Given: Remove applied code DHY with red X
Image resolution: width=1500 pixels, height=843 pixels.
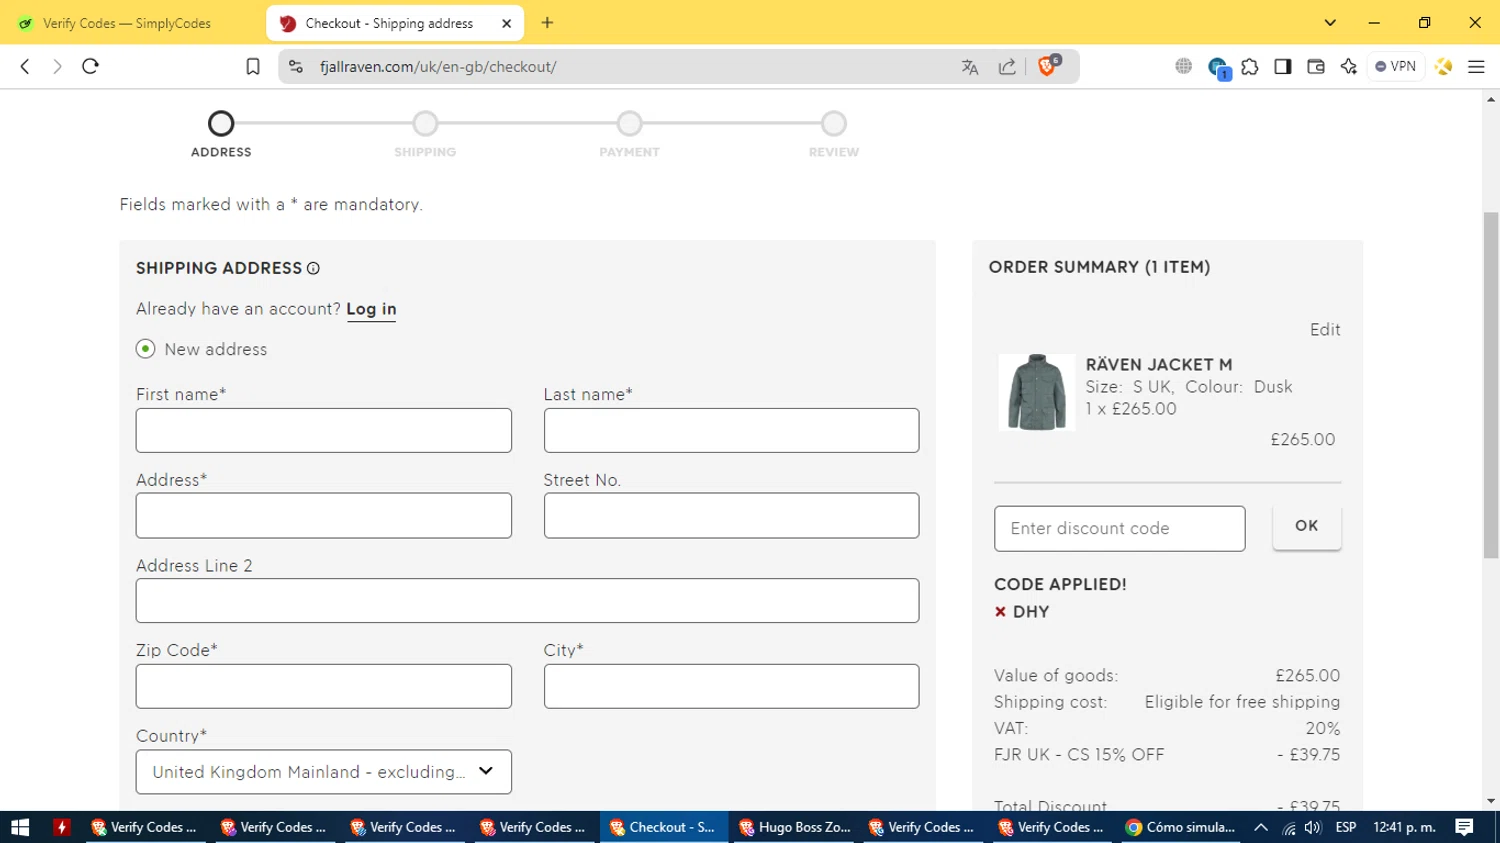Looking at the screenshot, I should [x=1000, y=612].
